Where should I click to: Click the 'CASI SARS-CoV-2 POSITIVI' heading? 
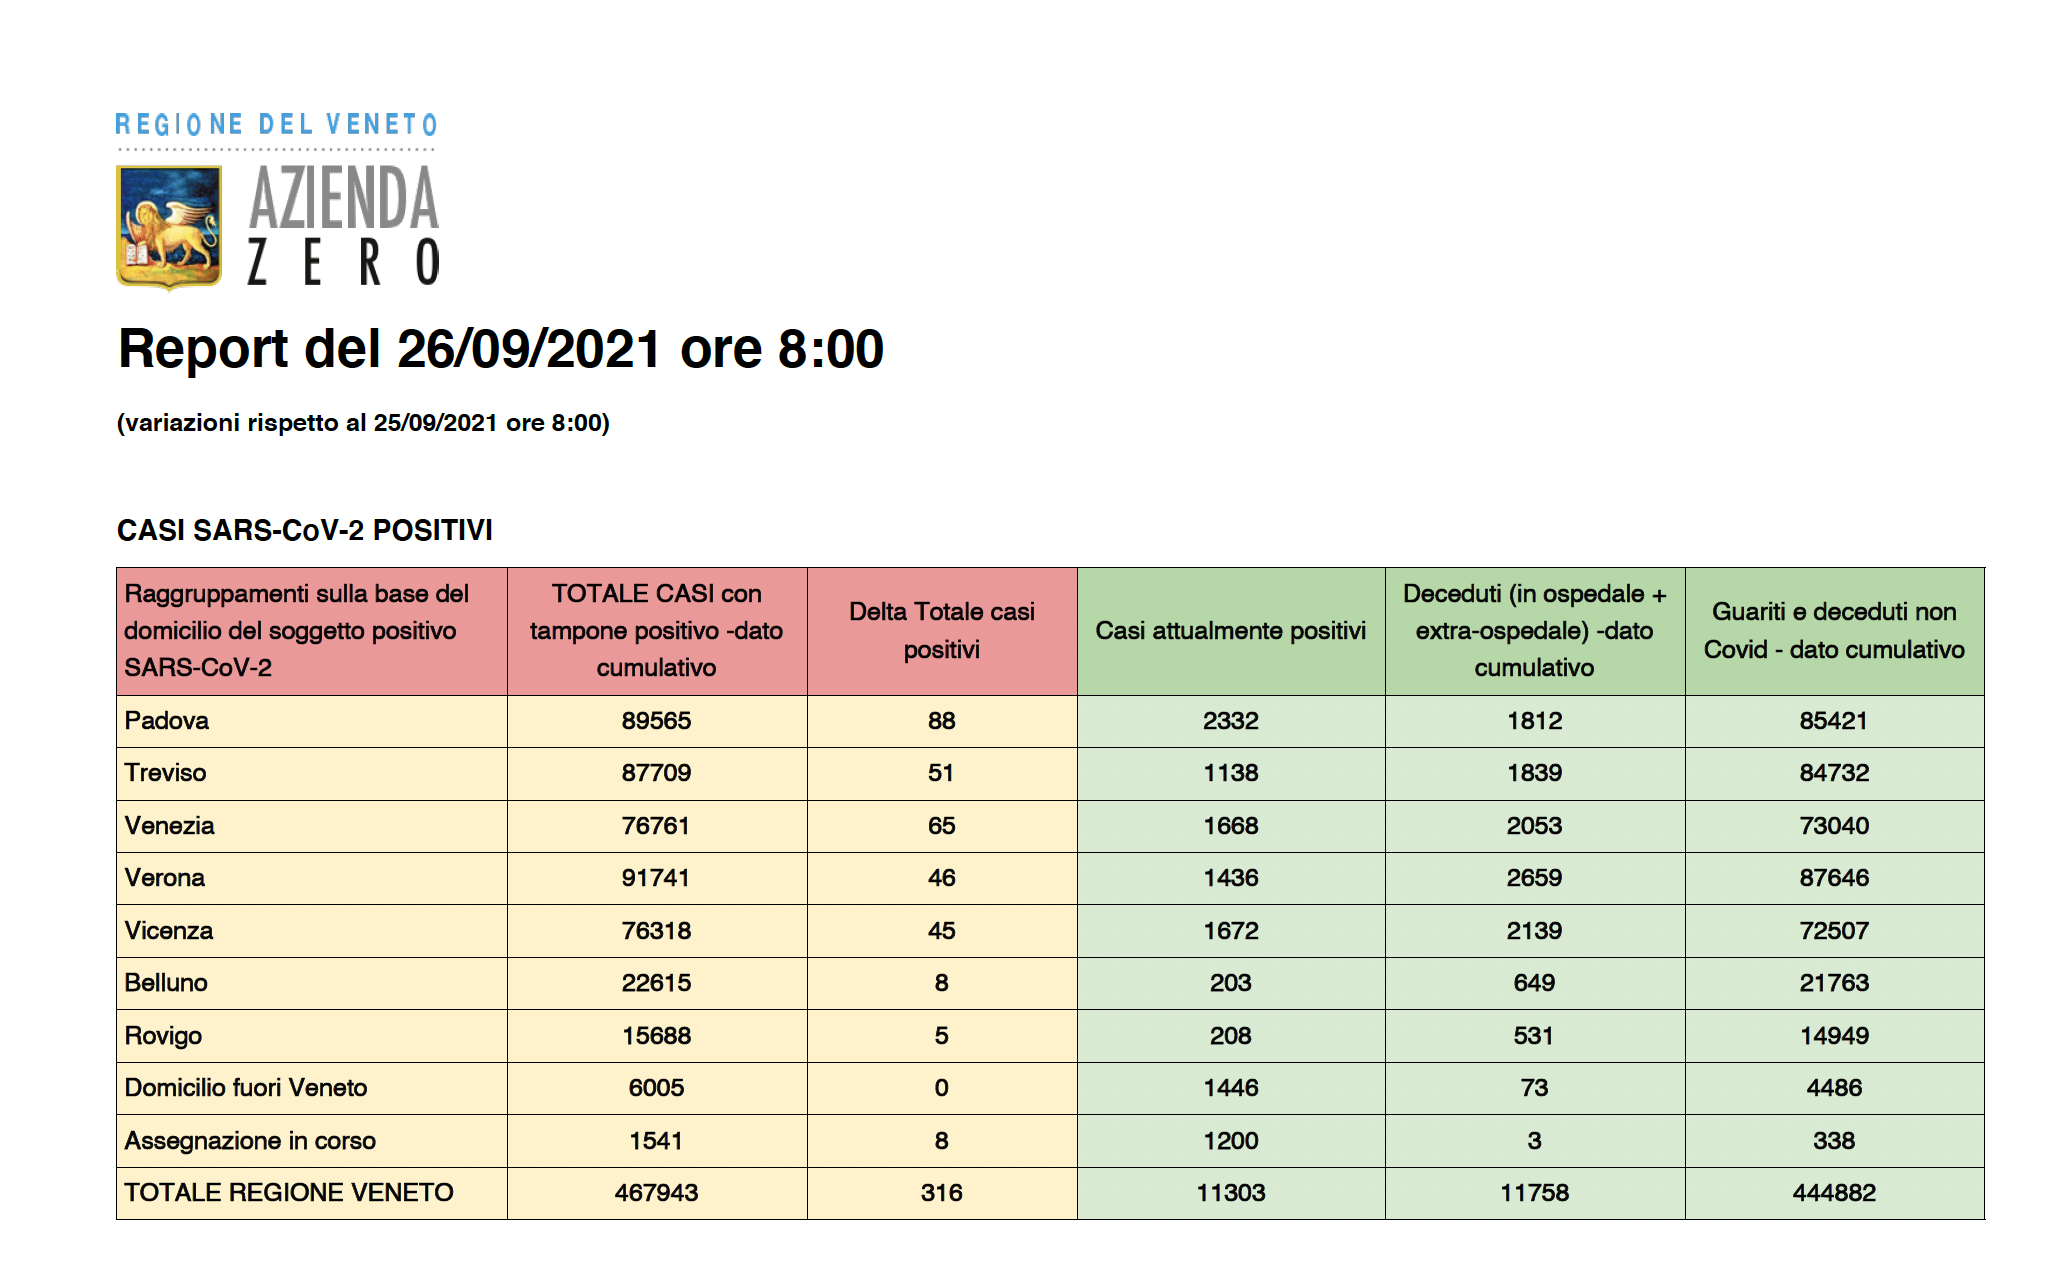[305, 530]
